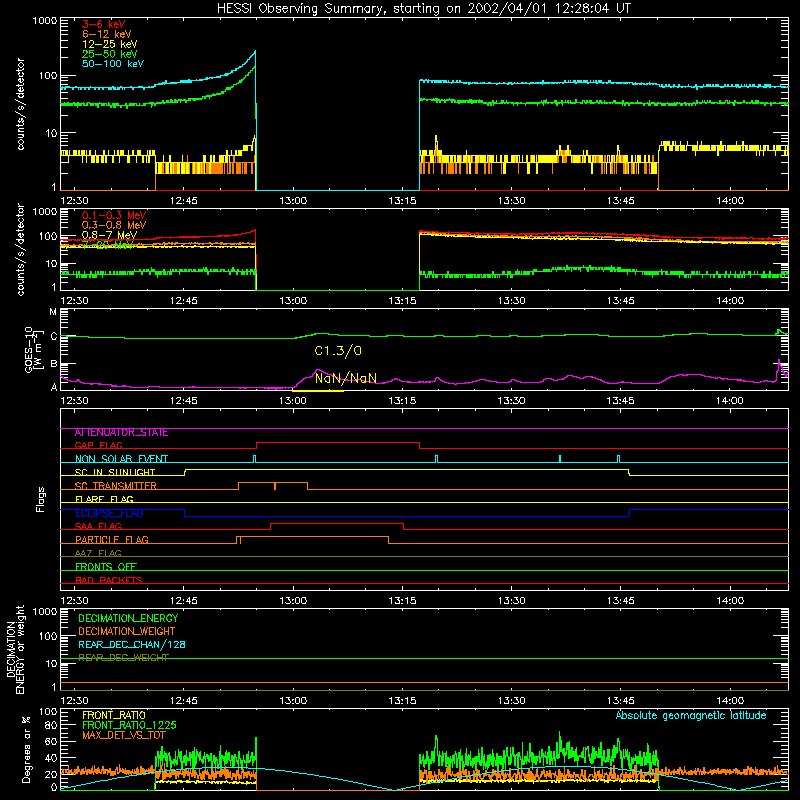800x800 pixels.
Task: Click the PARTICLE_FLAG label
Action: 112,540
